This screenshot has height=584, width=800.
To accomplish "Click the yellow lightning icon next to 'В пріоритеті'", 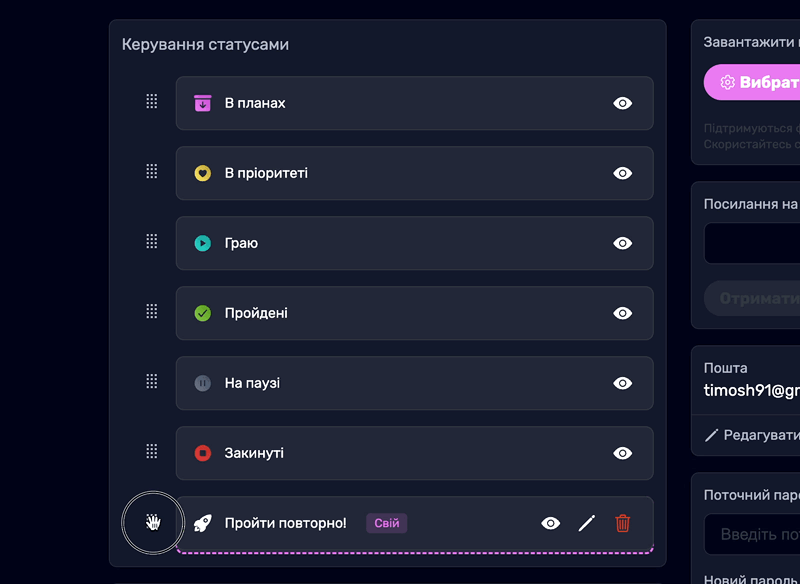I will coord(203,173).
